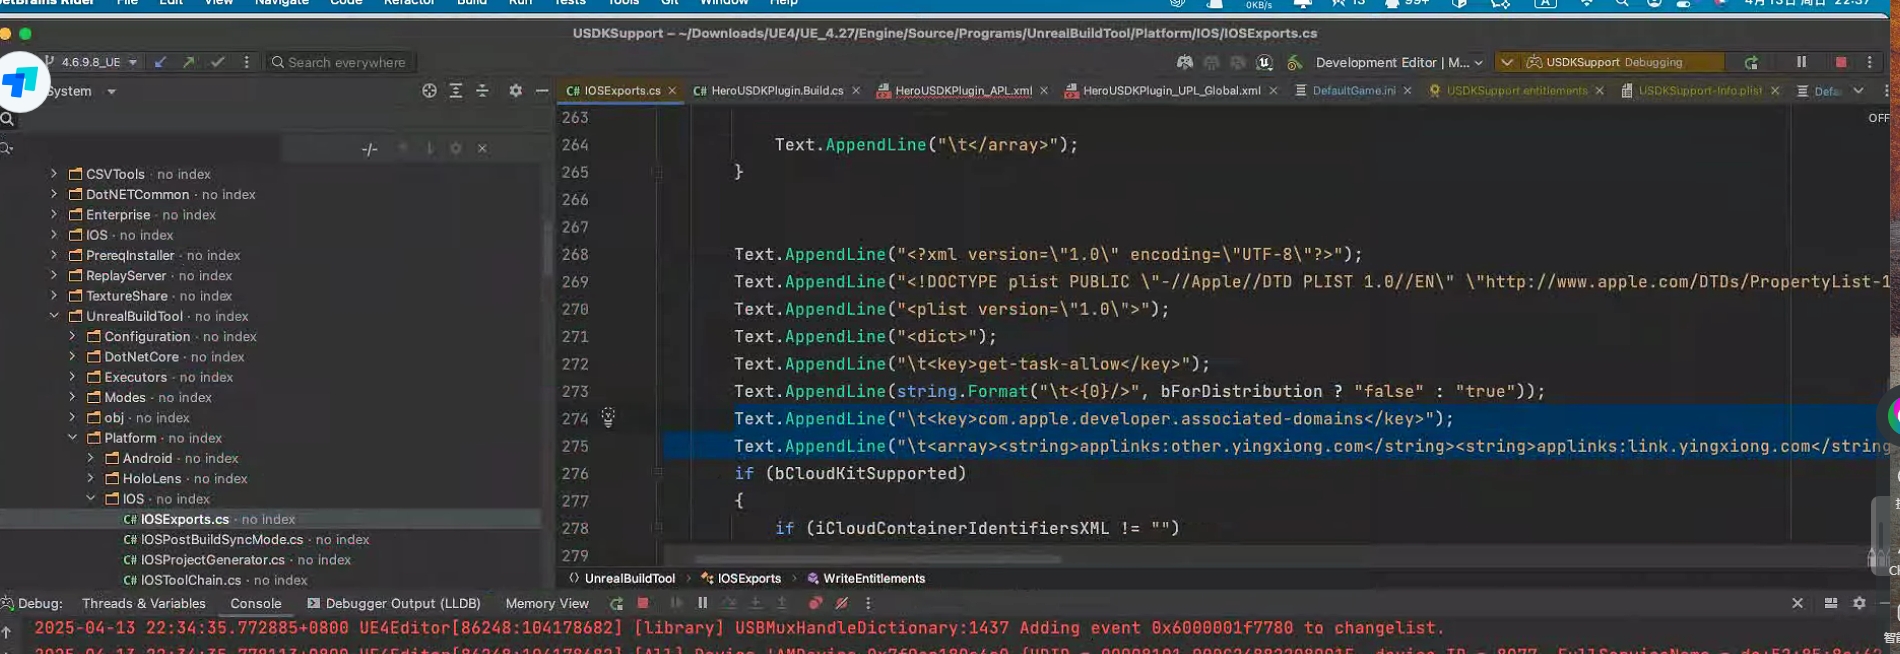Click the WriteEntitlements breadcrumb
This screenshot has width=1900, height=654.
click(x=873, y=578)
